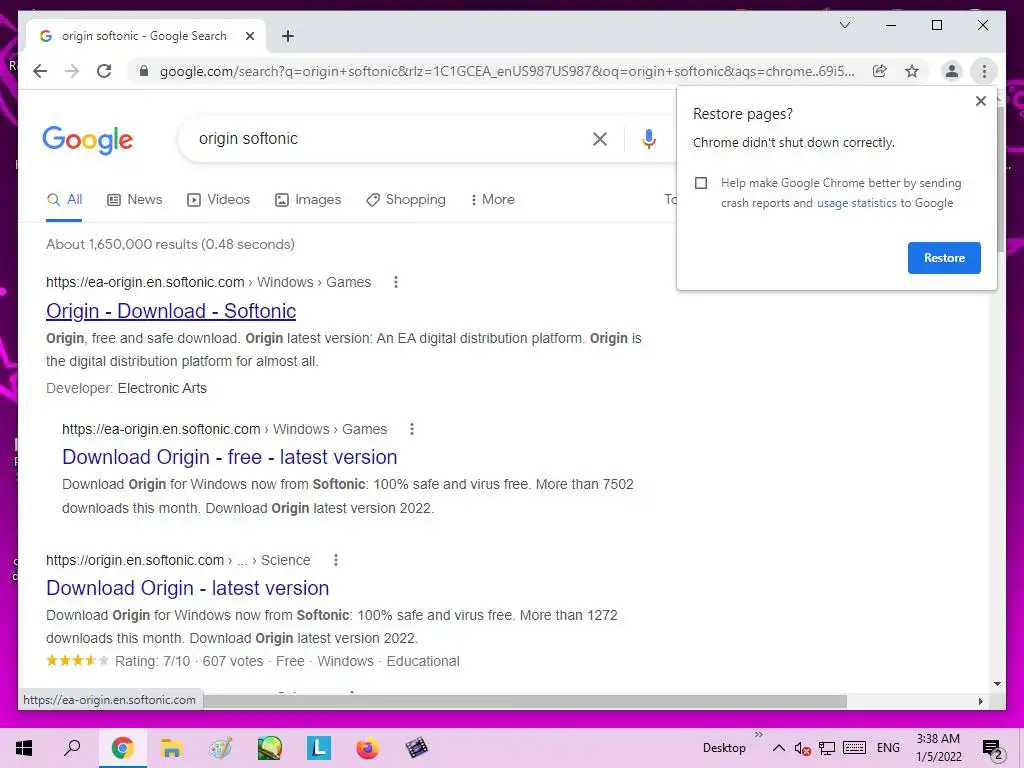Screen dimensions: 1024x768
Task: Open the Desktop toolbar in taskbar
Action: tap(724, 748)
